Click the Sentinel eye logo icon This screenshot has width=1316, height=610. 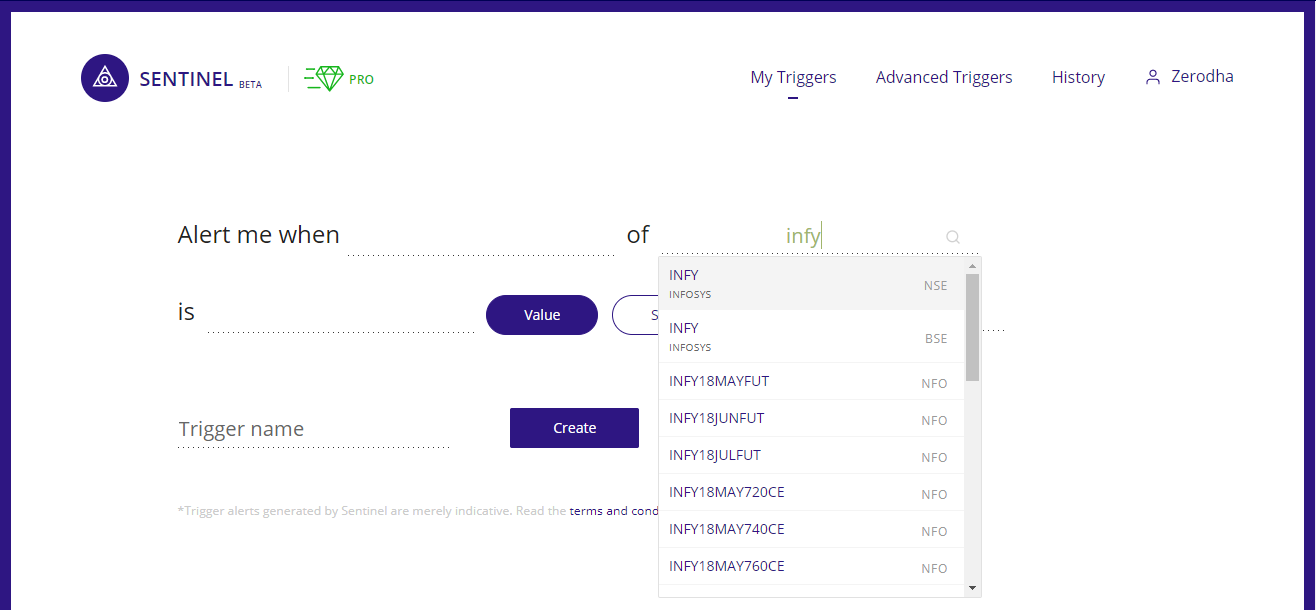click(x=105, y=78)
